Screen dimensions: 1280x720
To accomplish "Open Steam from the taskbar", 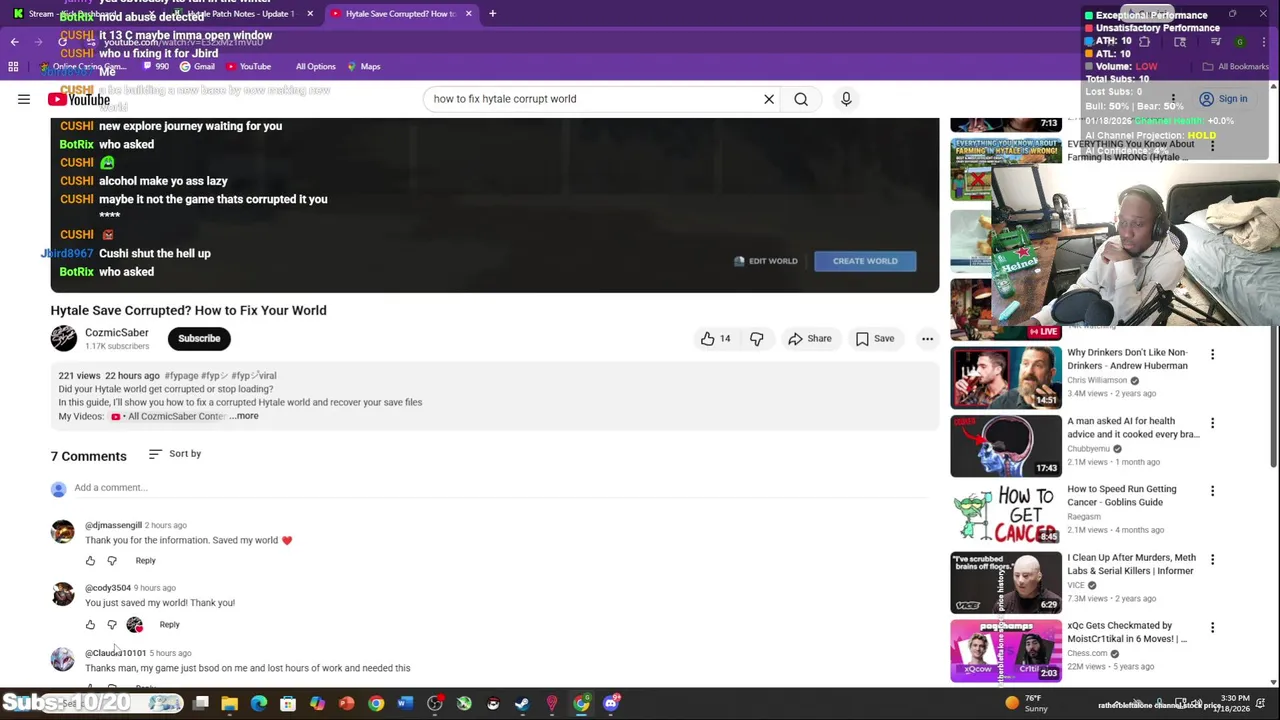I will [x=522, y=704].
